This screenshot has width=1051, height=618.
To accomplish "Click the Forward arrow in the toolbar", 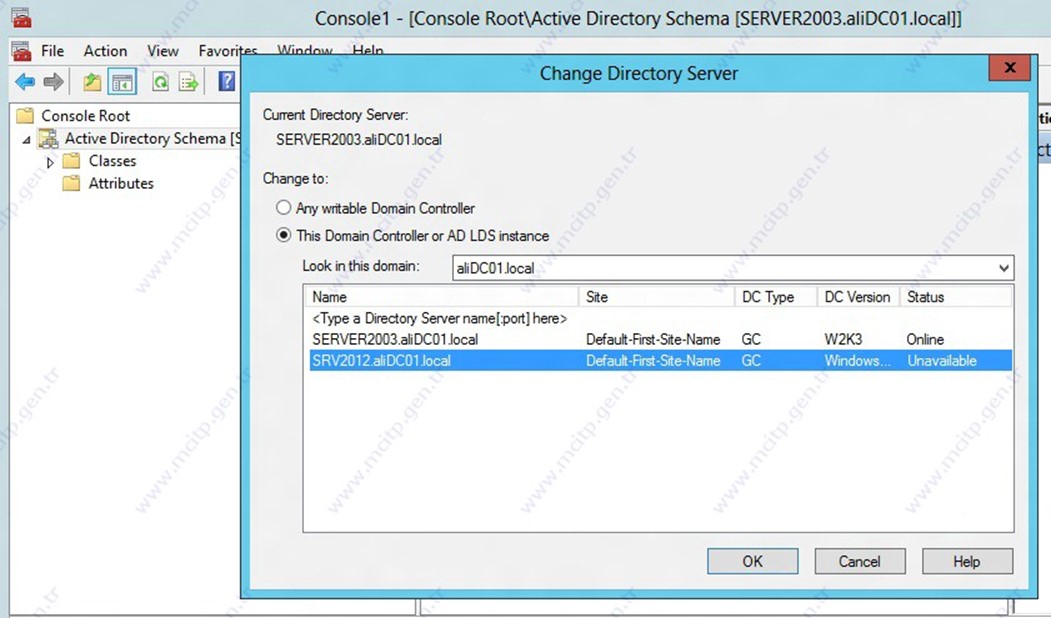I will pyautogui.click(x=53, y=82).
